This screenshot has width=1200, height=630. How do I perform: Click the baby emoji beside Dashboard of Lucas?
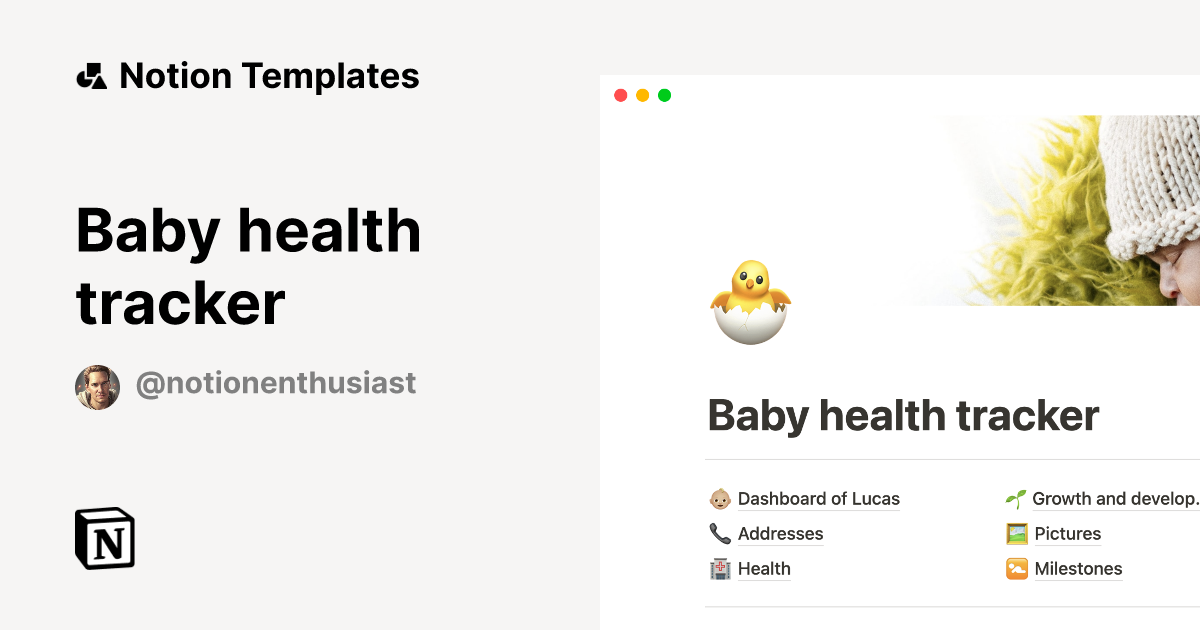[719, 499]
